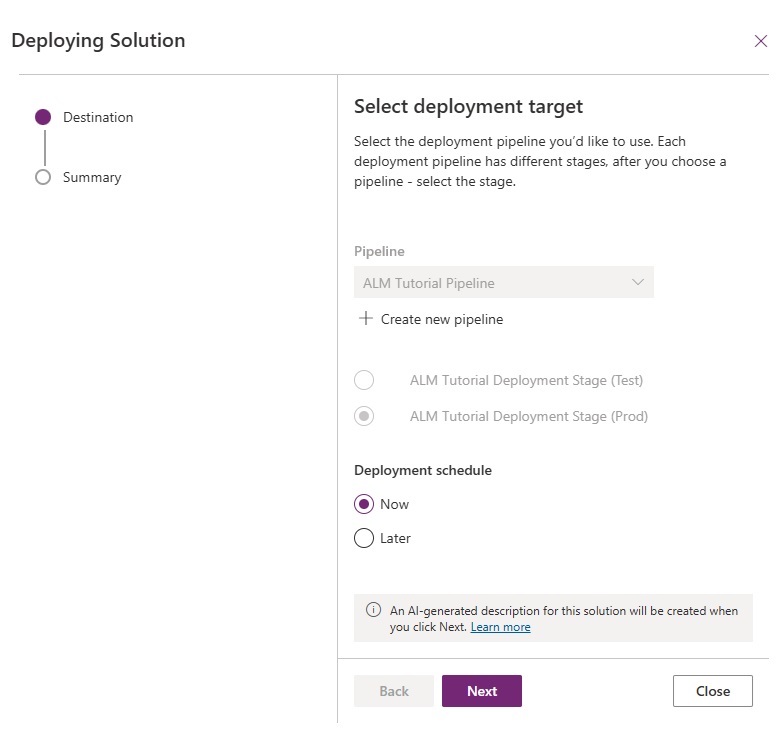Open the ALM Tutorial Pipeline dropdown
This screenshot has width=779, height=729.
[x=504, y=282]
